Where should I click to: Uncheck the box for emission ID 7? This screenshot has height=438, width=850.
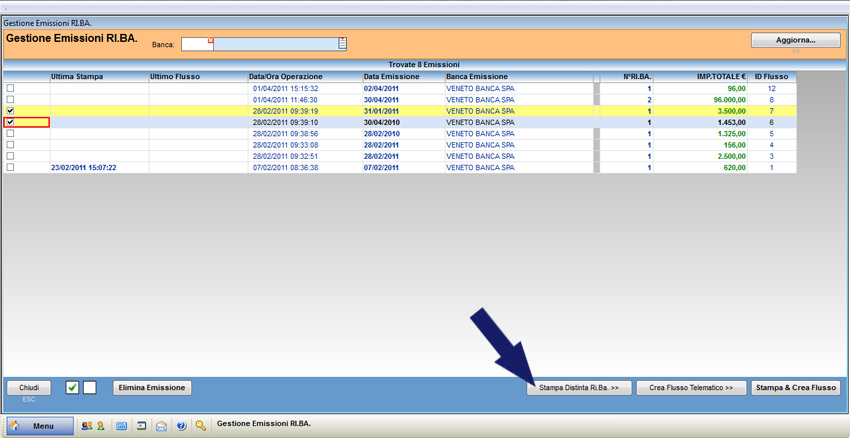pyautogui.click(x=11, y=111)
